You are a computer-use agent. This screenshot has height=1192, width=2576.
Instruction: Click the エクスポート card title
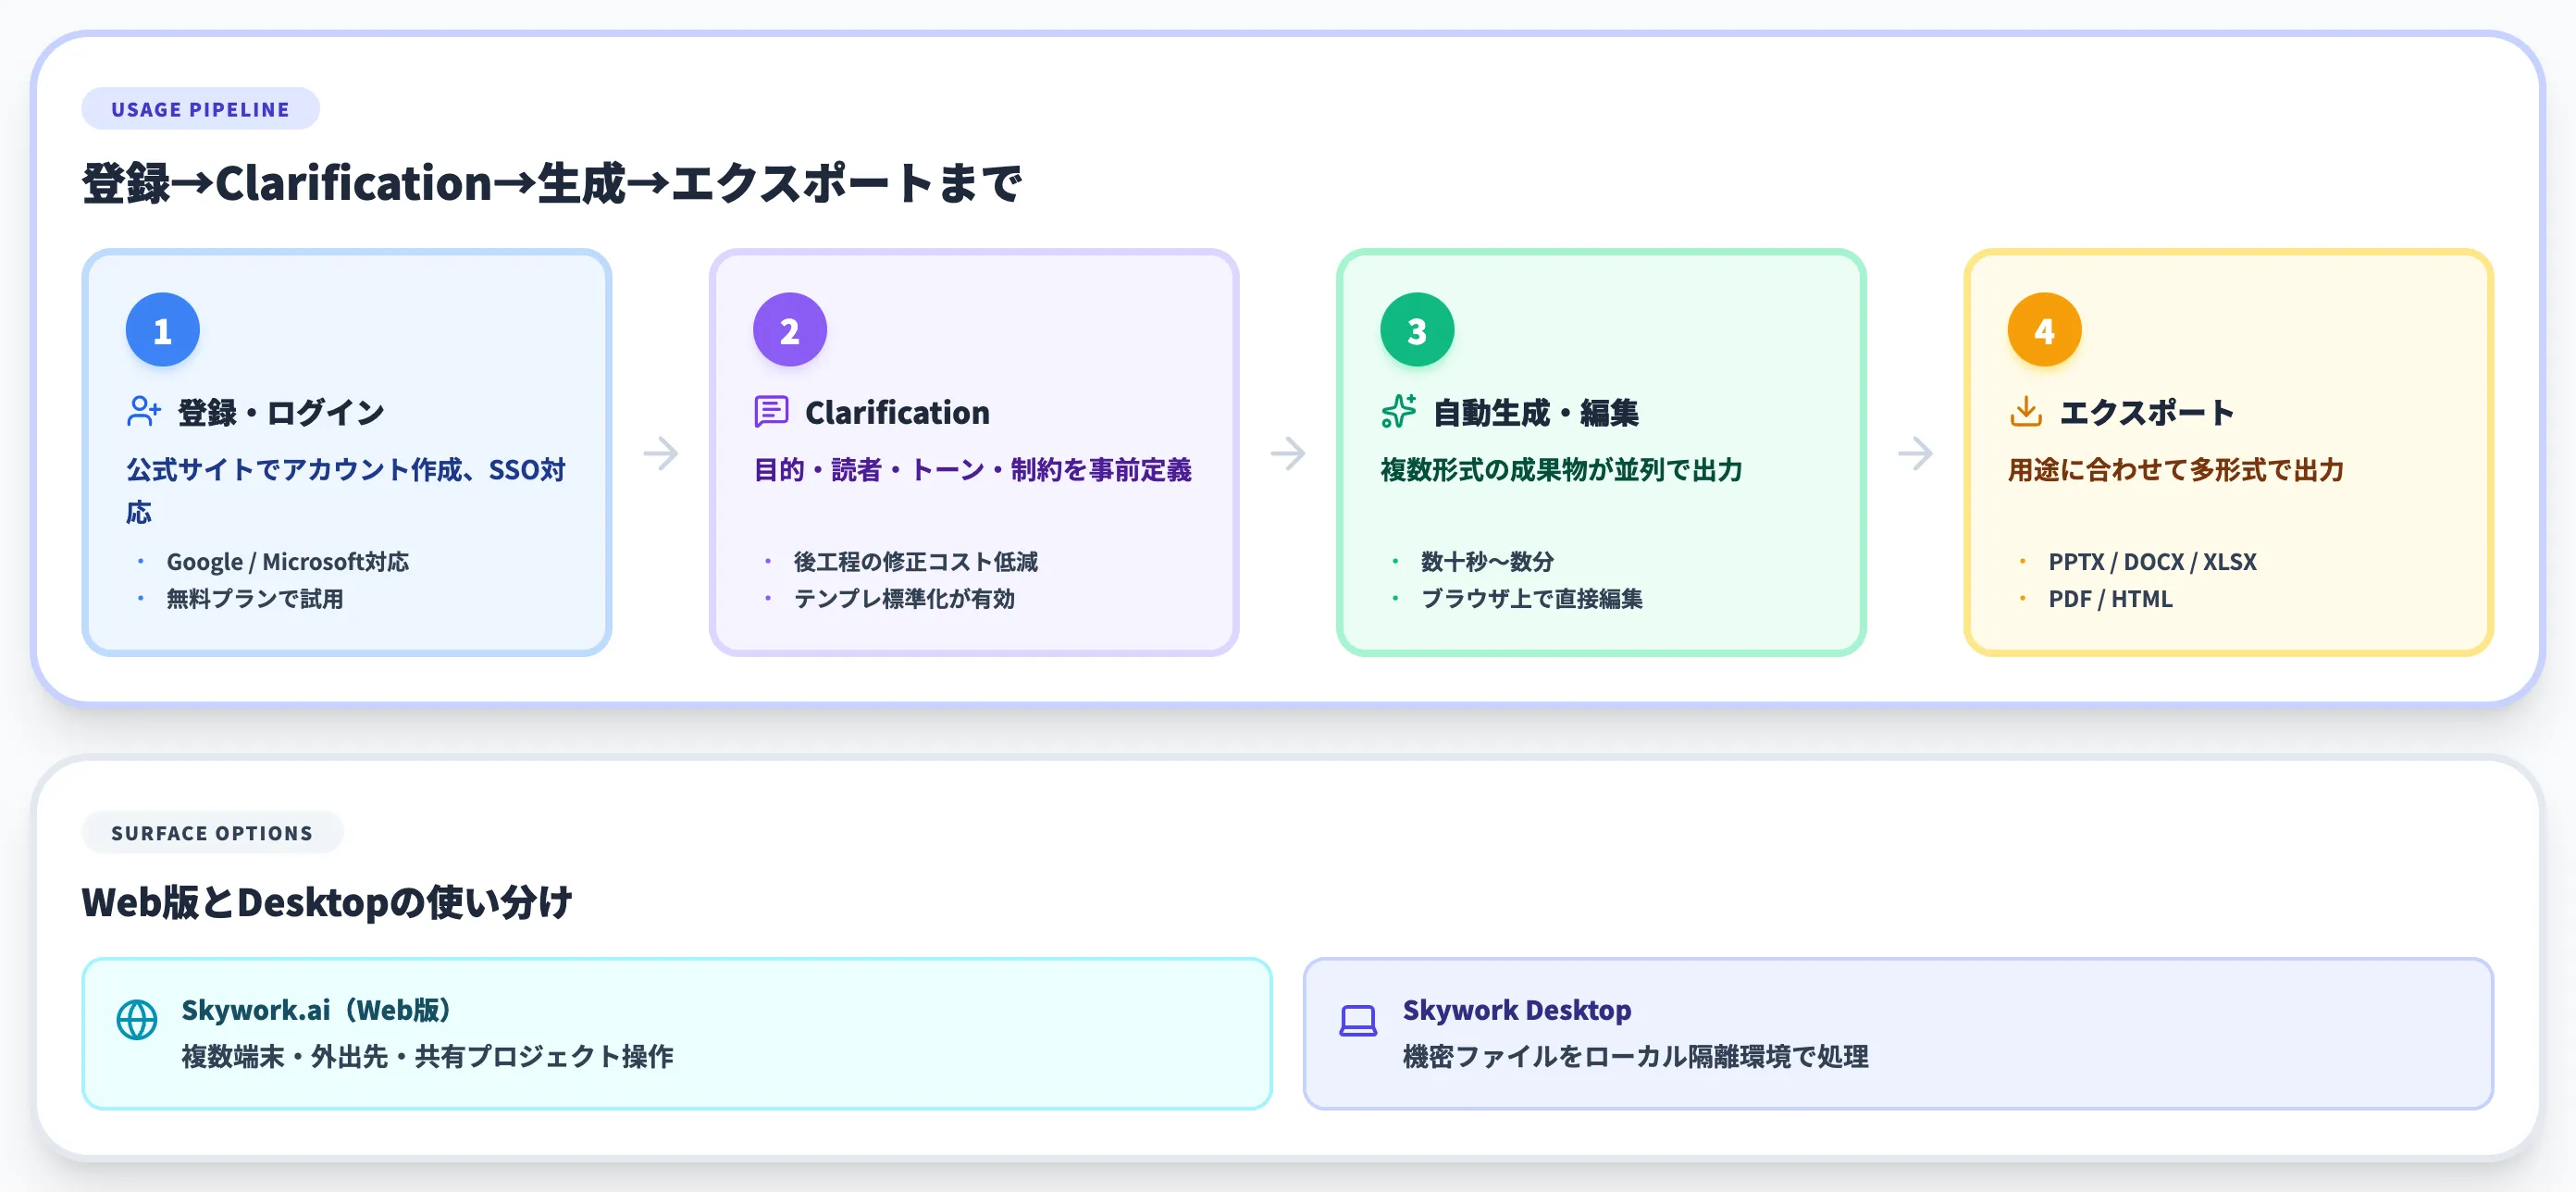click(x=2146, y=412)
